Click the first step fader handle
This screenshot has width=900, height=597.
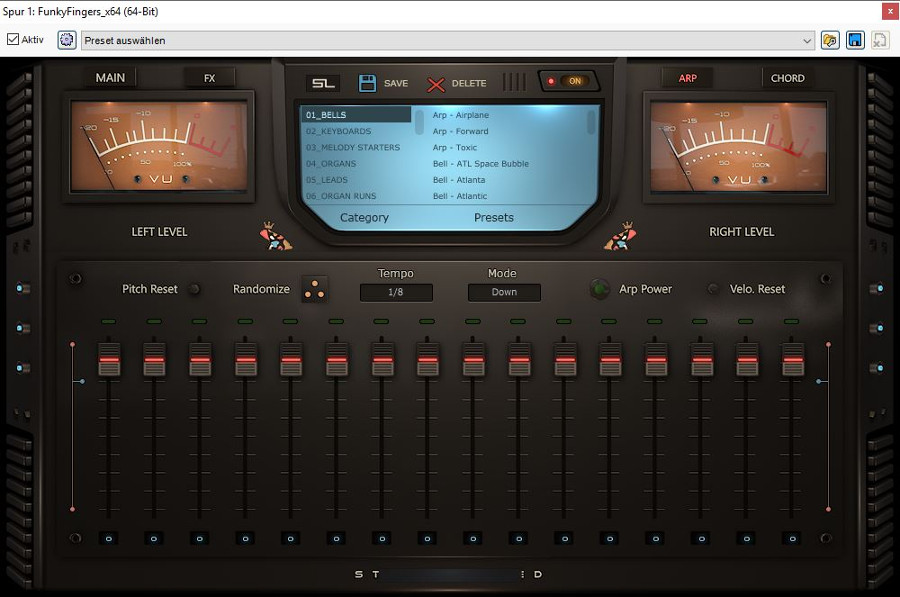point(109,359)
